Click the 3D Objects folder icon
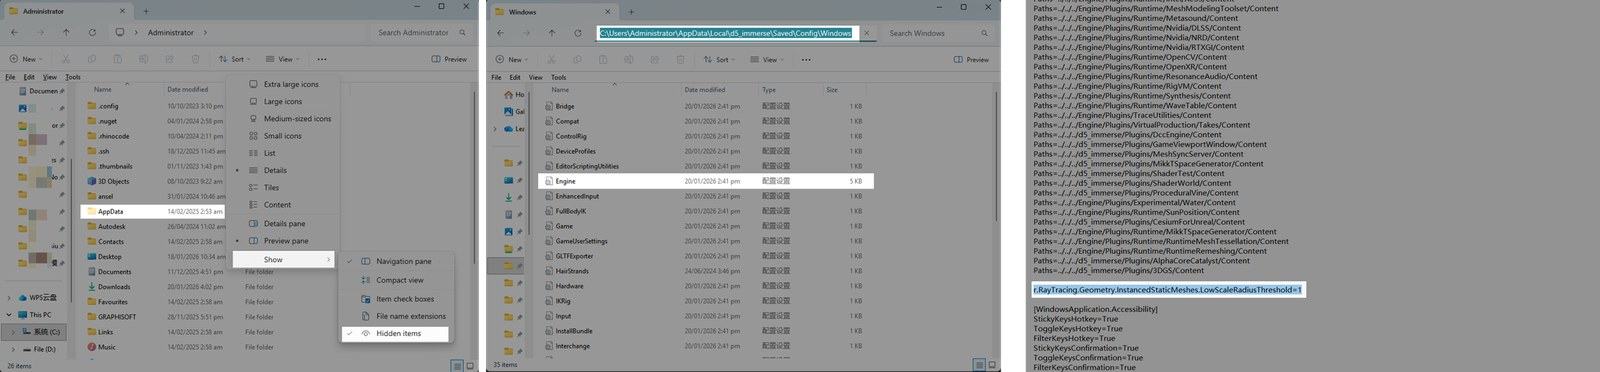1600x372 pixels. (91, 181)
